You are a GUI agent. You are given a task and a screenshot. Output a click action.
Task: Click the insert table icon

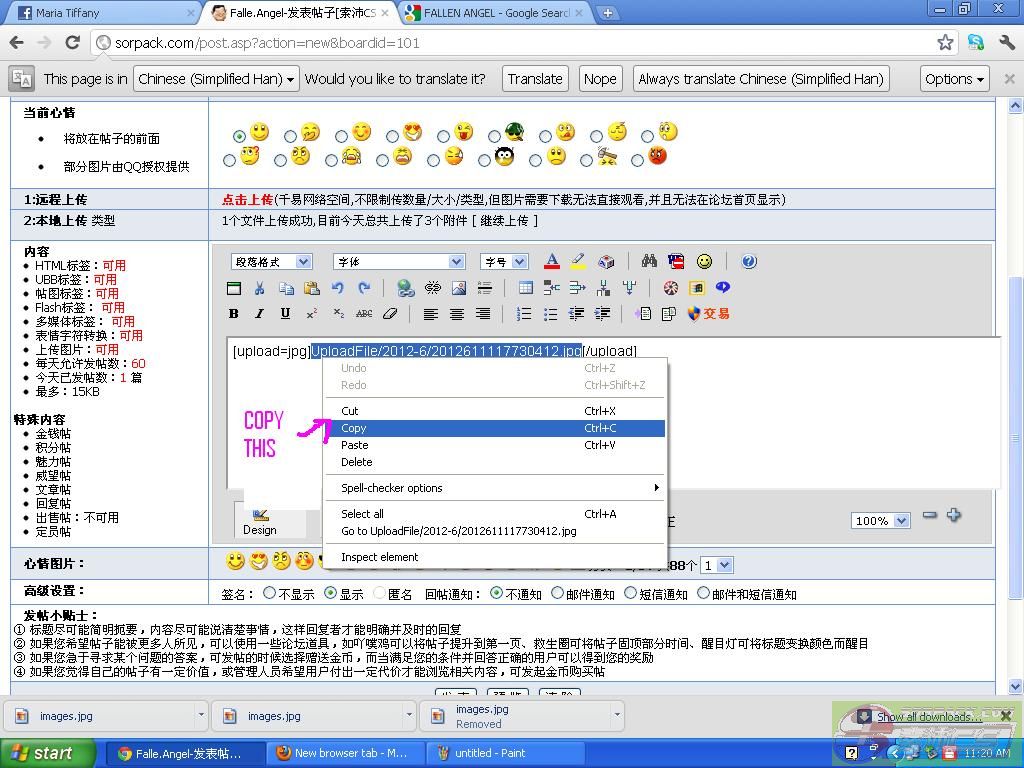[525, 288]
